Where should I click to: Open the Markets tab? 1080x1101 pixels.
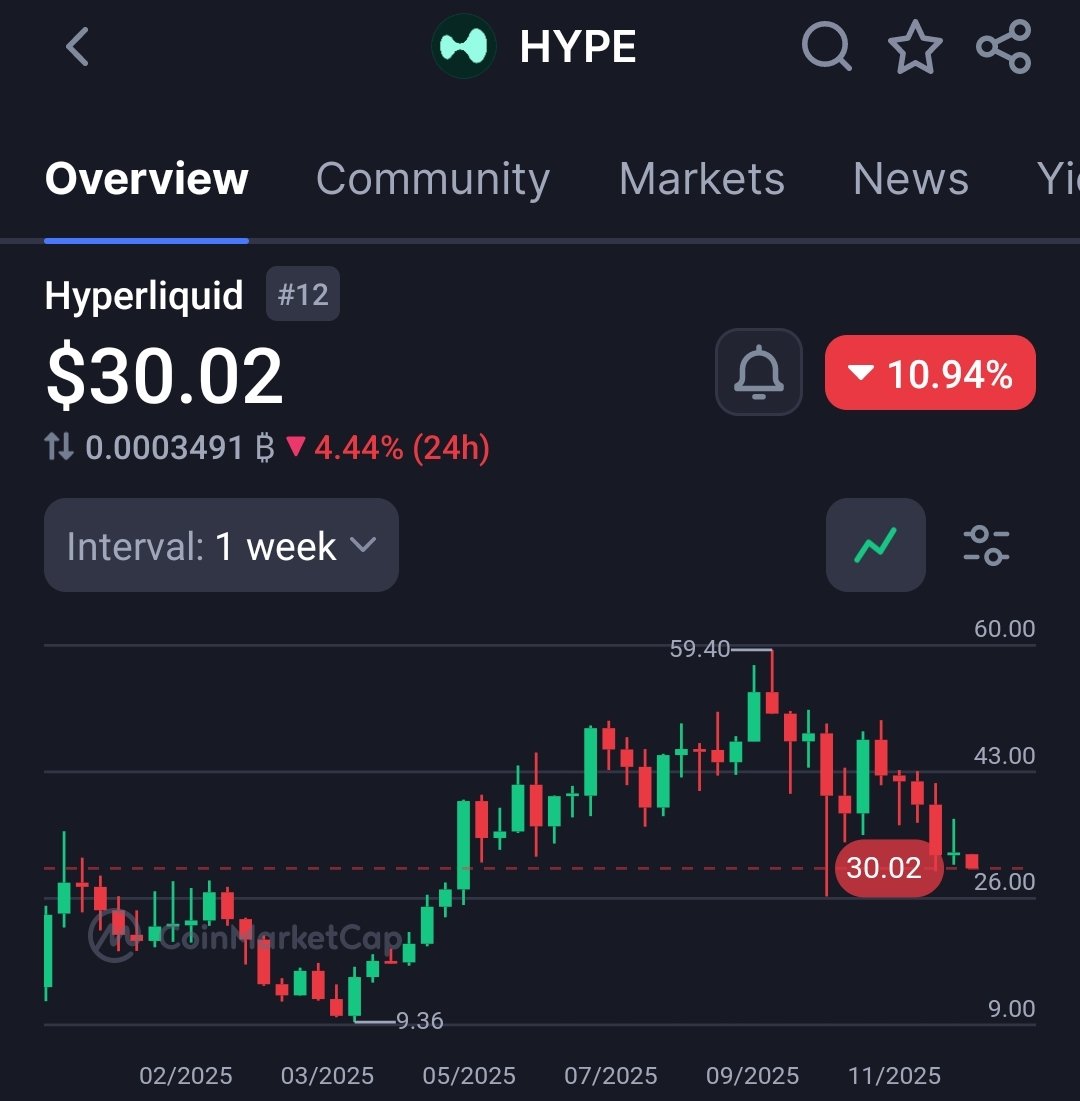click(x=701, y=179)
